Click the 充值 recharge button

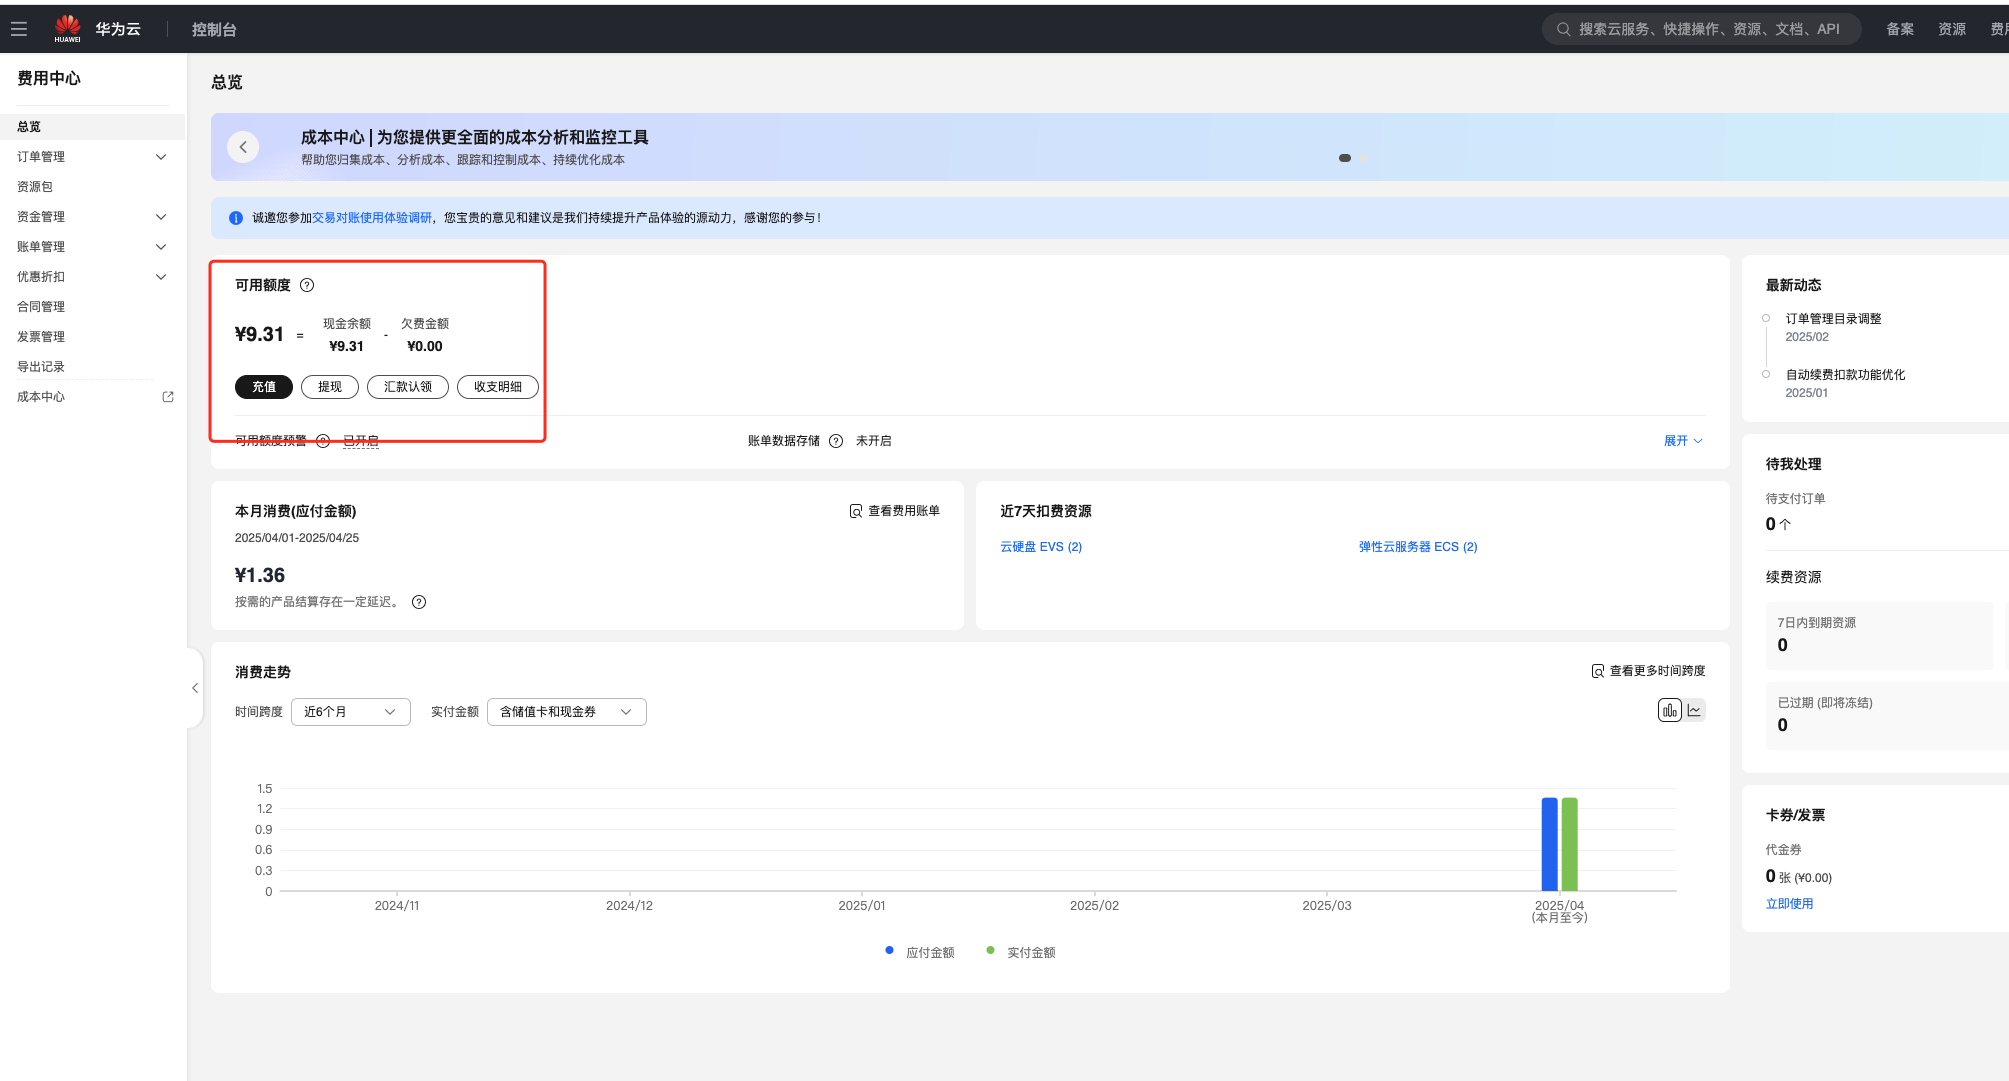tap(264, 387)
